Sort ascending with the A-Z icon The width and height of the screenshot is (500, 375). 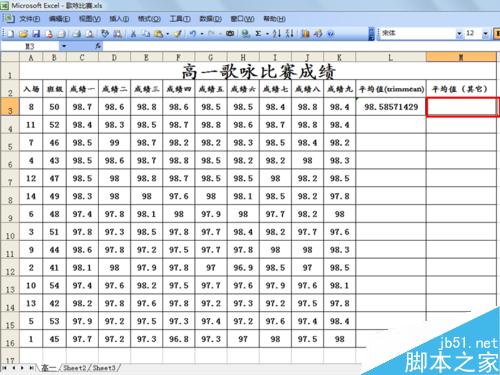pyautogui.click(x=277, y=34)
